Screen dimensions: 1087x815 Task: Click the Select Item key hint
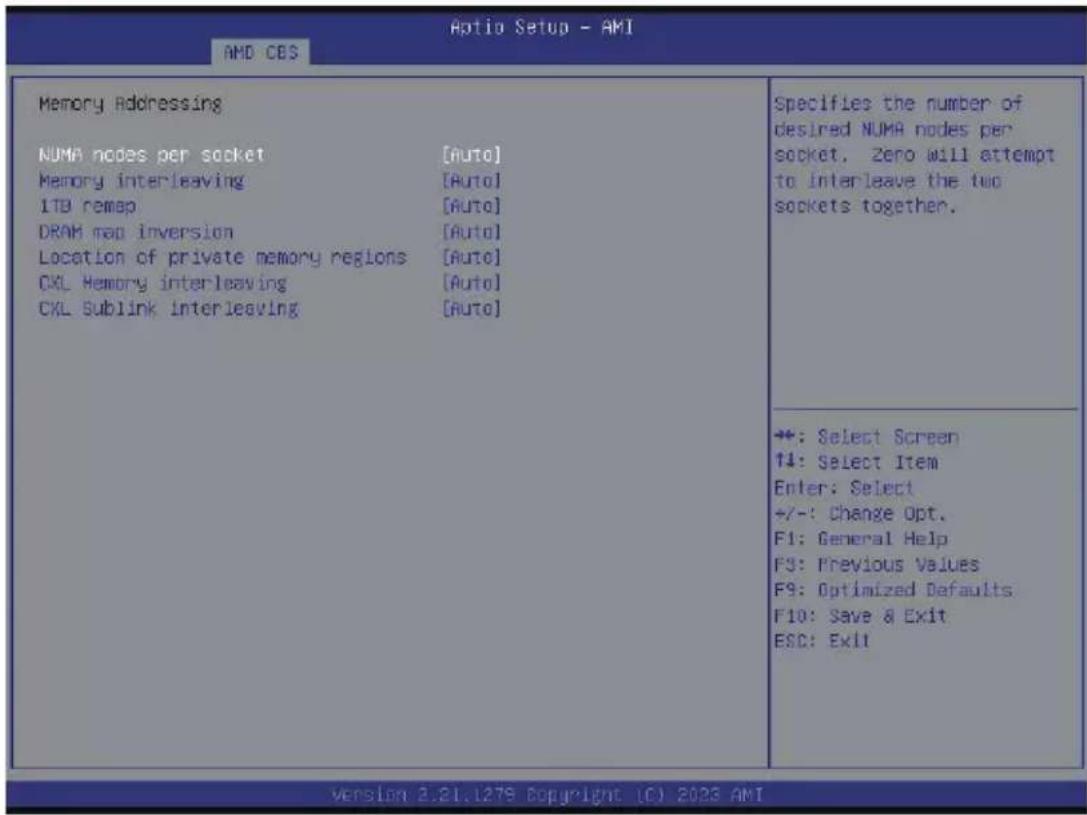[856, 462]
